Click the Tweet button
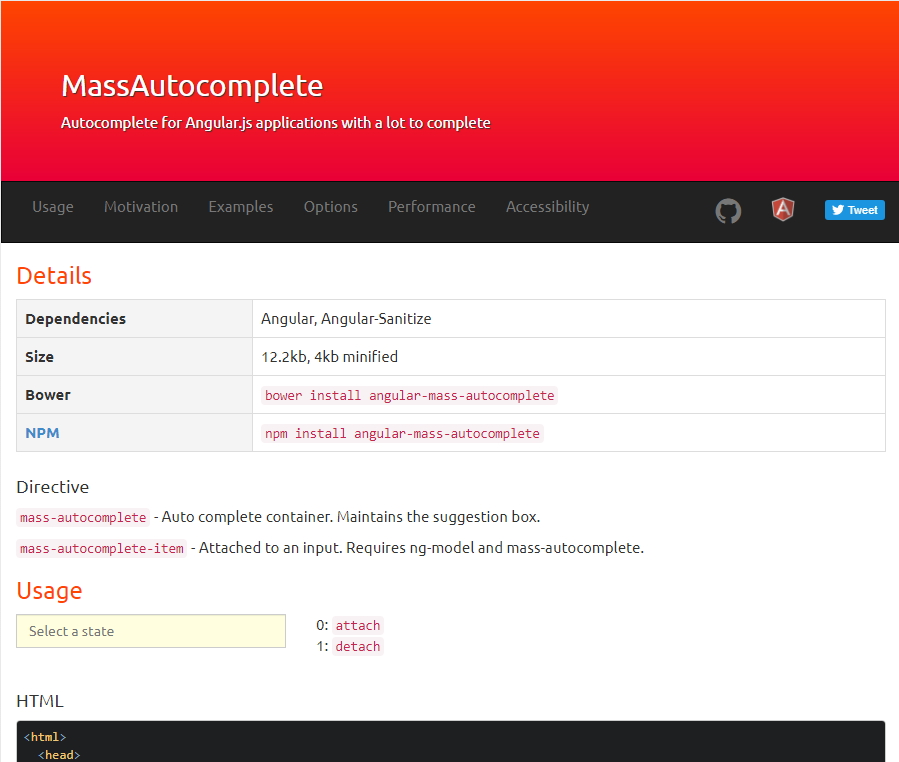Screen dimensions: 899x762 click(x=855, y=210)
